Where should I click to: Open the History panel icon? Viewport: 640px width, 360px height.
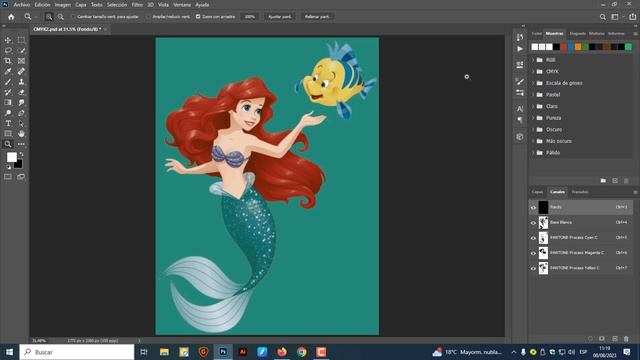click(520, 37)
